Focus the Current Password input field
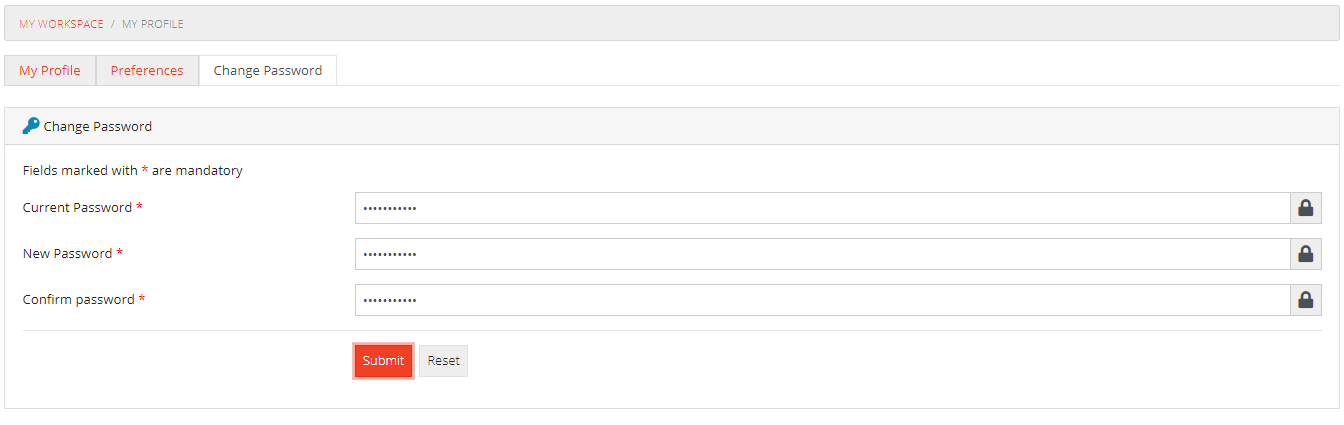Viewport: 1344px width, 425px height. coord(823,208)
